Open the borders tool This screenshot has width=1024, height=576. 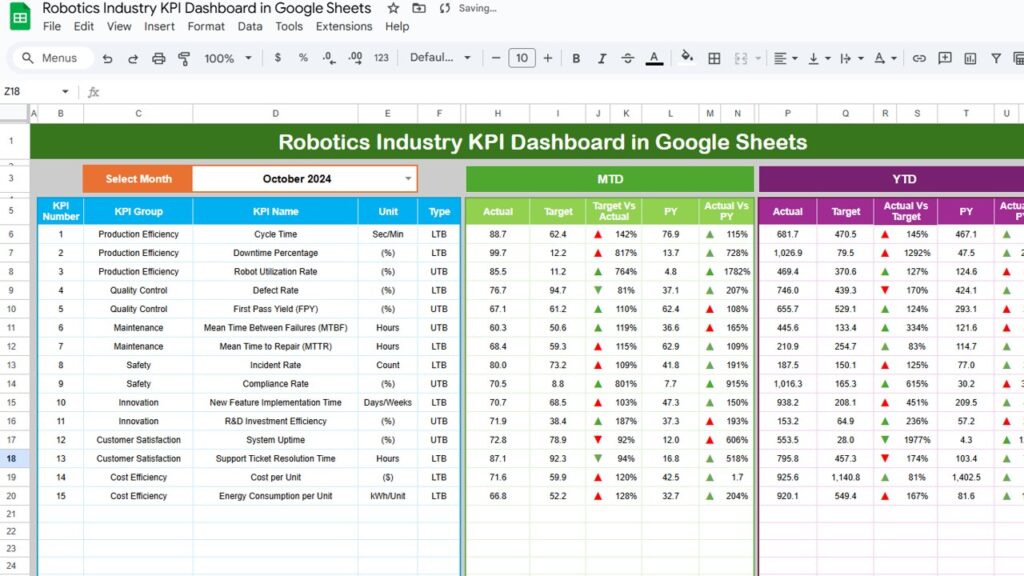click(714, 58)
